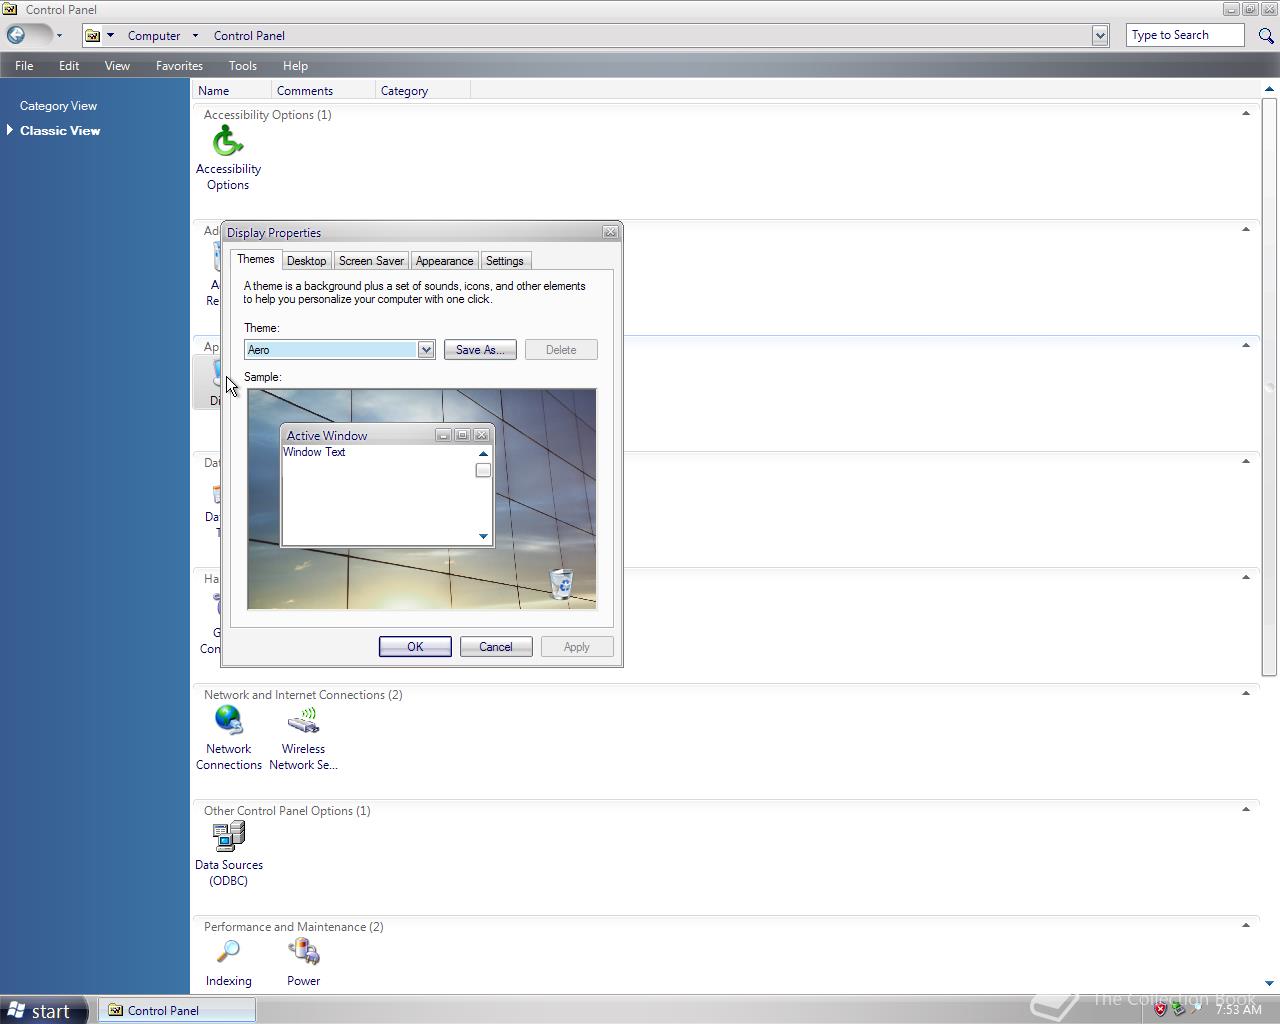This screenshot has width=1280, height=1024.
Task: Click the Delete theme button
Action: [561, 350]
